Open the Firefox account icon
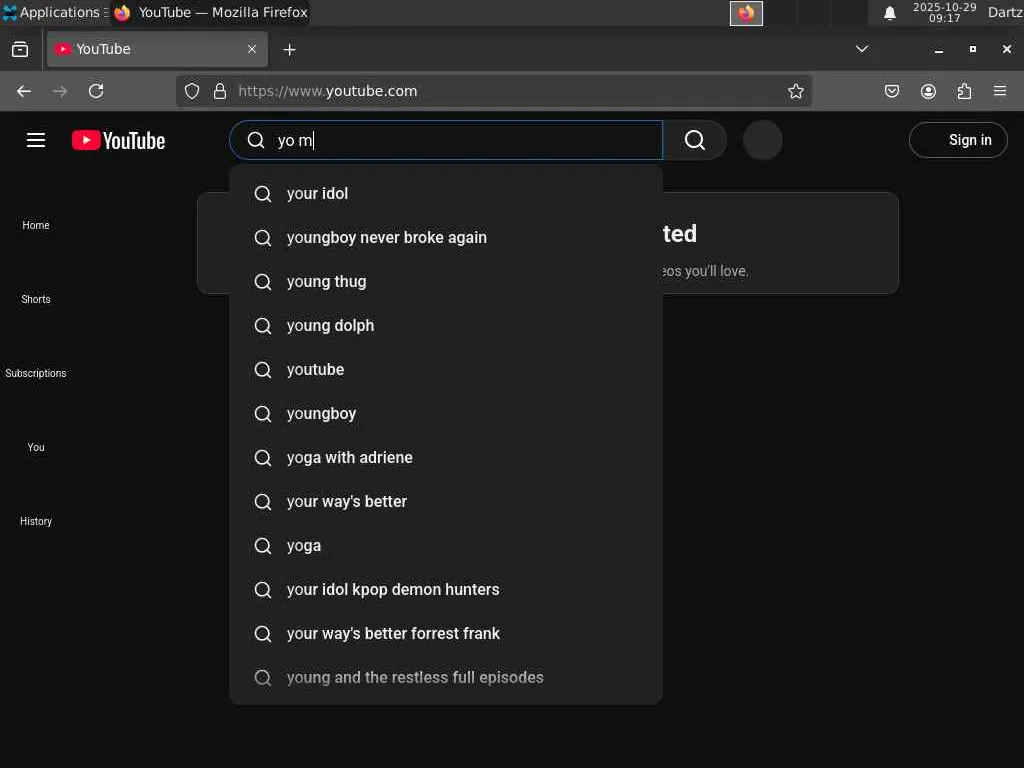Viewport: 1024px width, 768px height. click(x=928, y=91)
